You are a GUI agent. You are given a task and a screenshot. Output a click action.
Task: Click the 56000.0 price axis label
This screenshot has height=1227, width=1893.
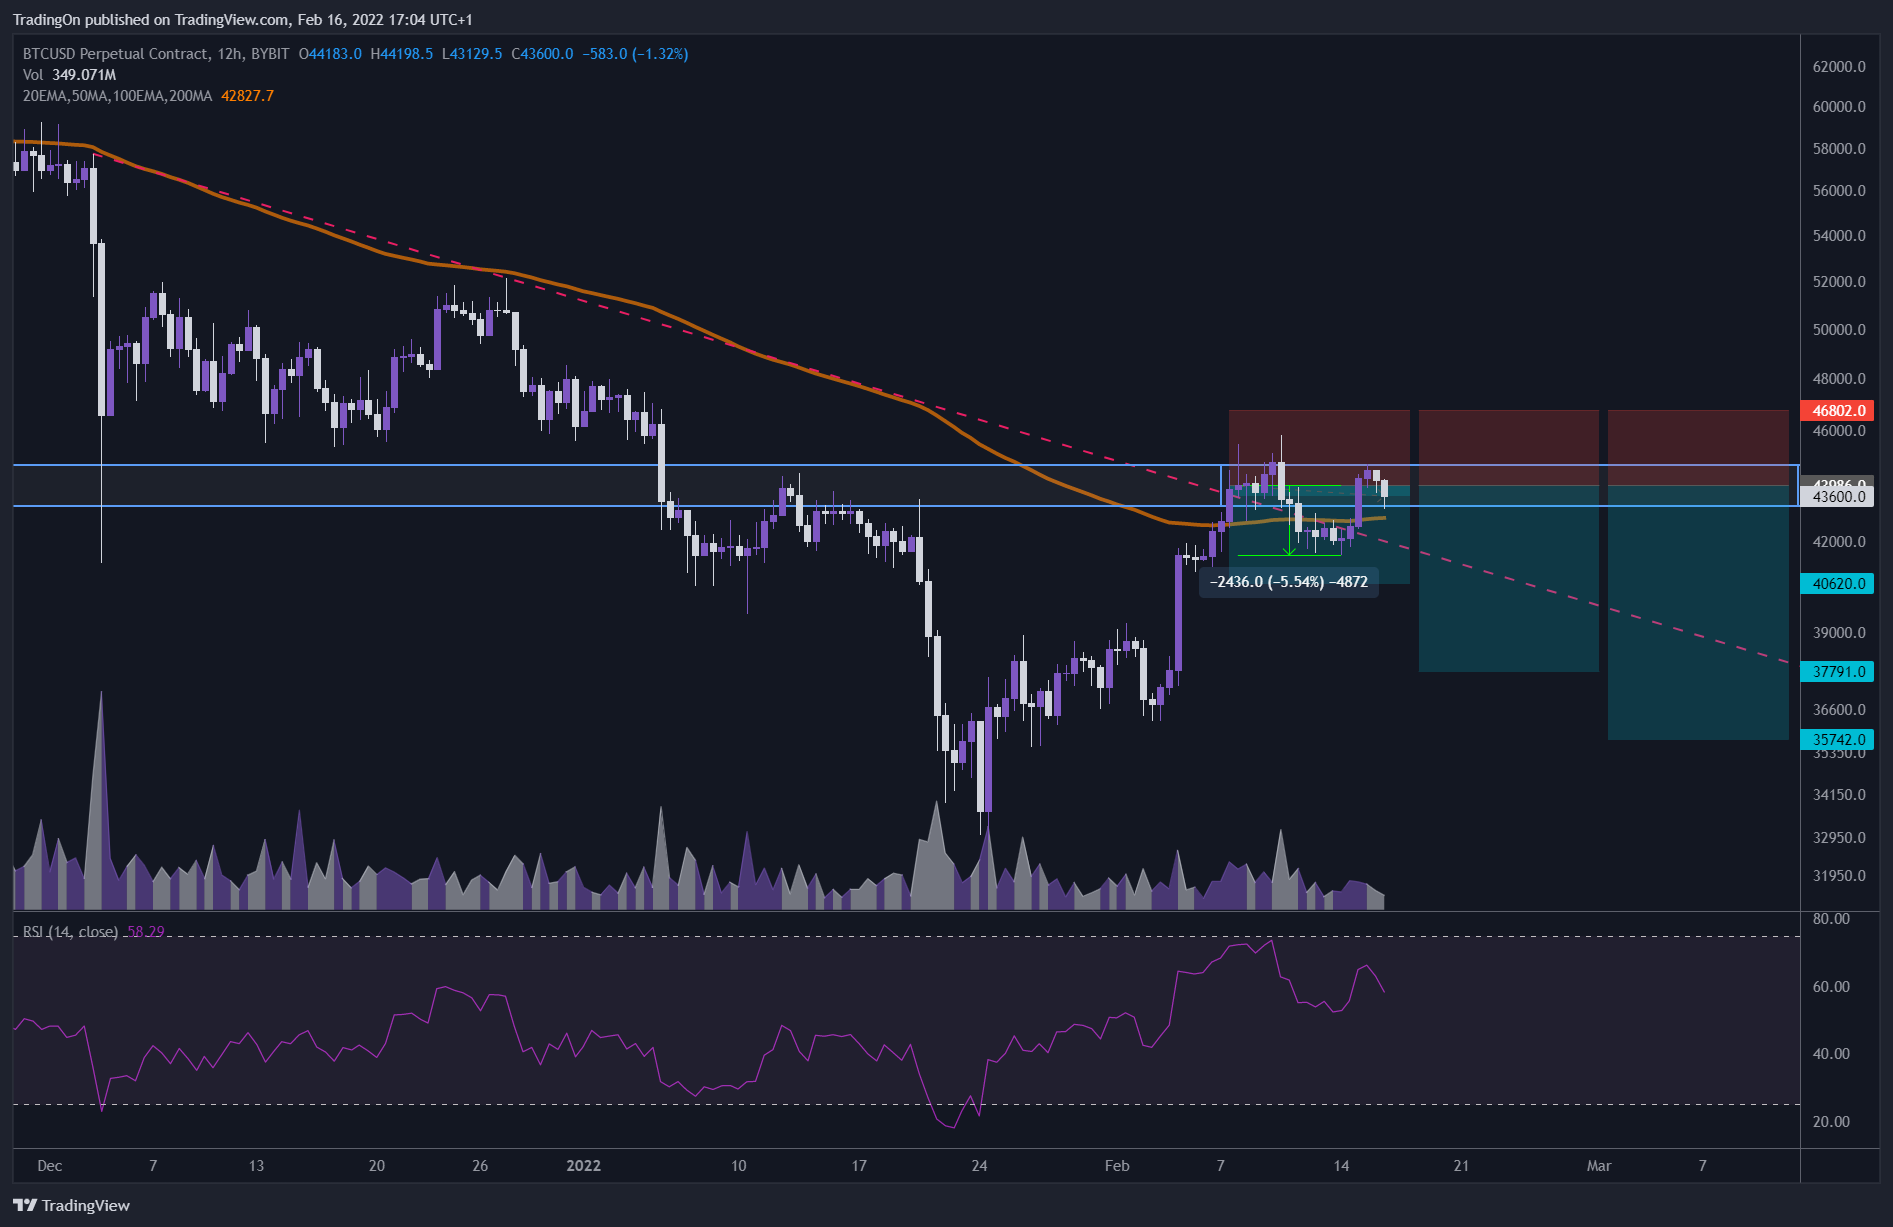1839,191
